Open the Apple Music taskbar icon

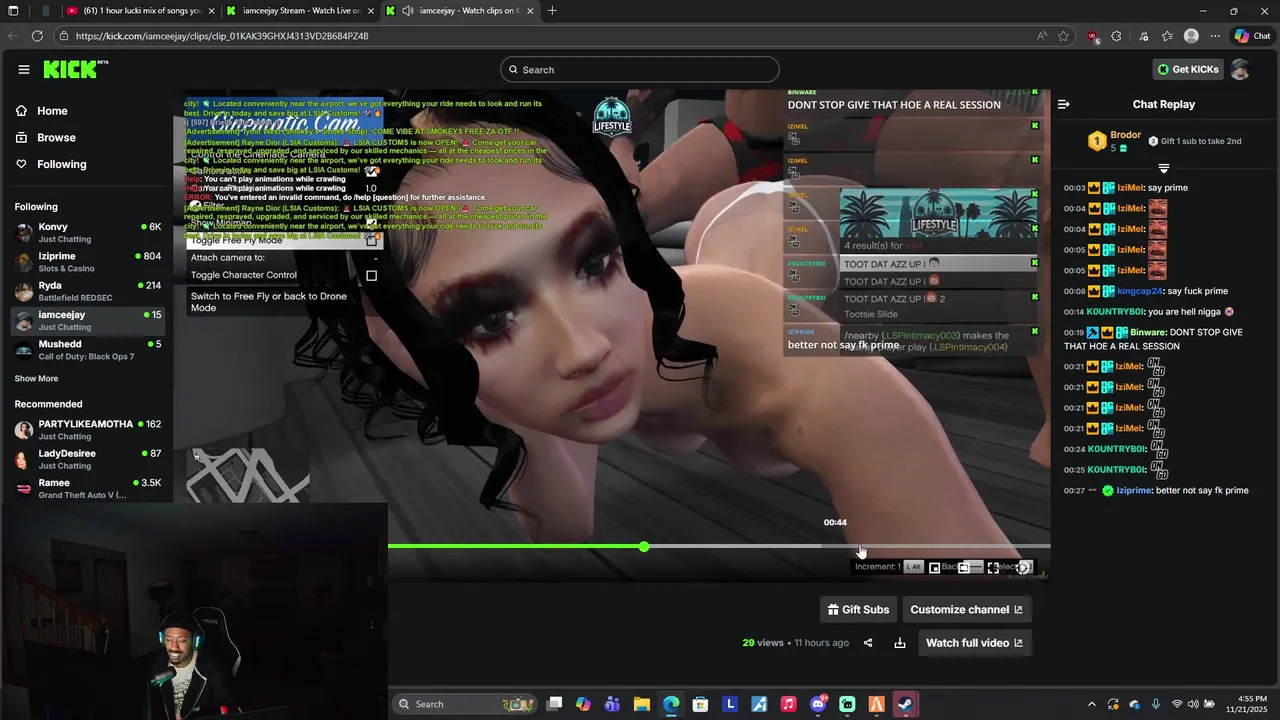pos(788,704)
